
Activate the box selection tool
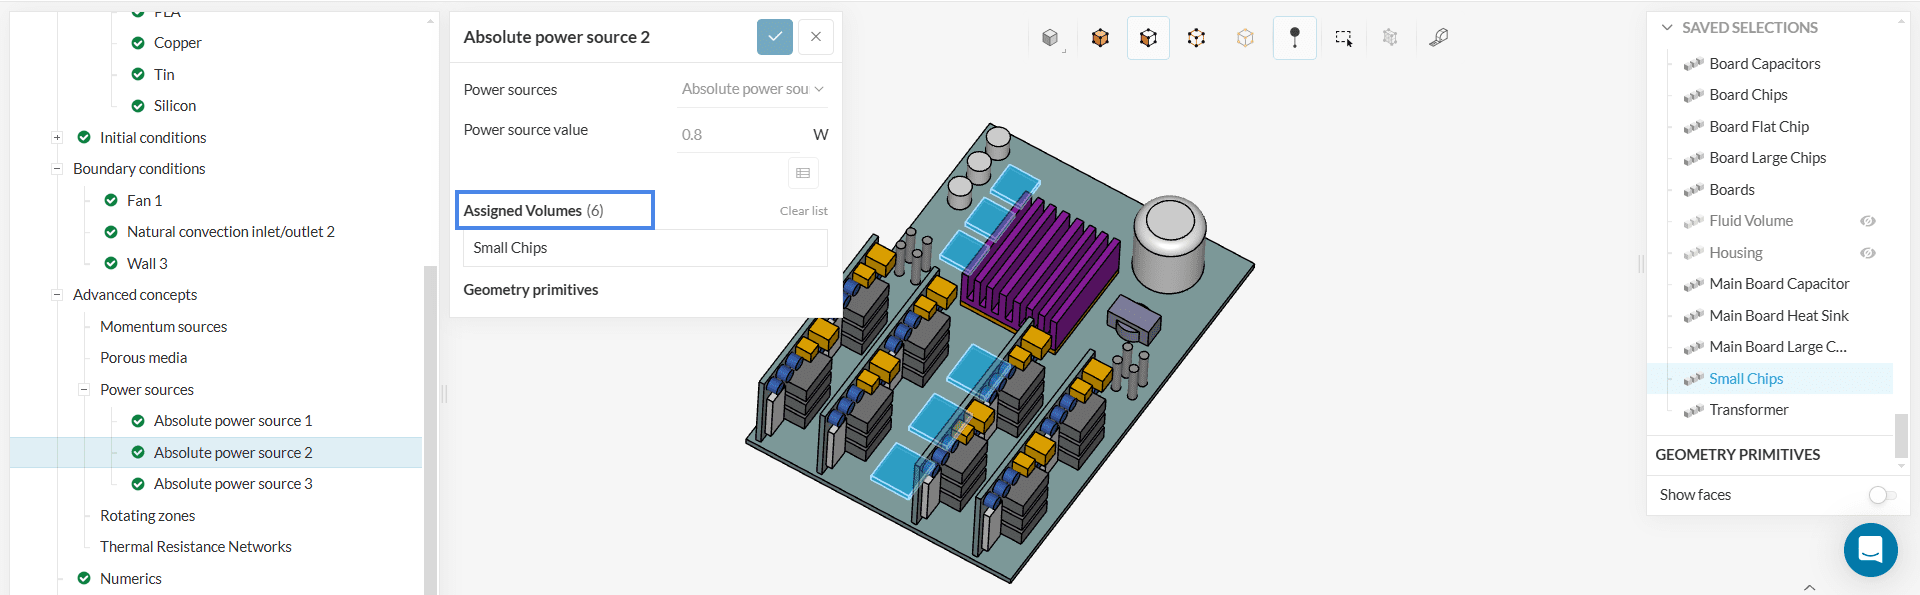coord(1343,38)
